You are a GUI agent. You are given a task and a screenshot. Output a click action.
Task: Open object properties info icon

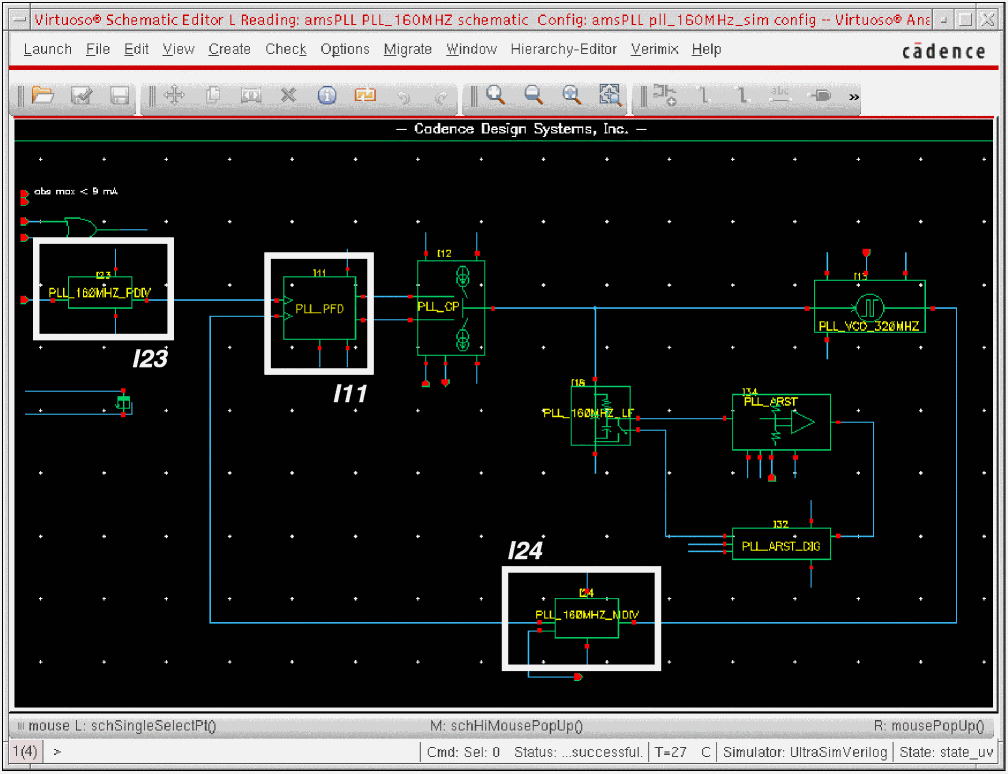click(327, 96)
